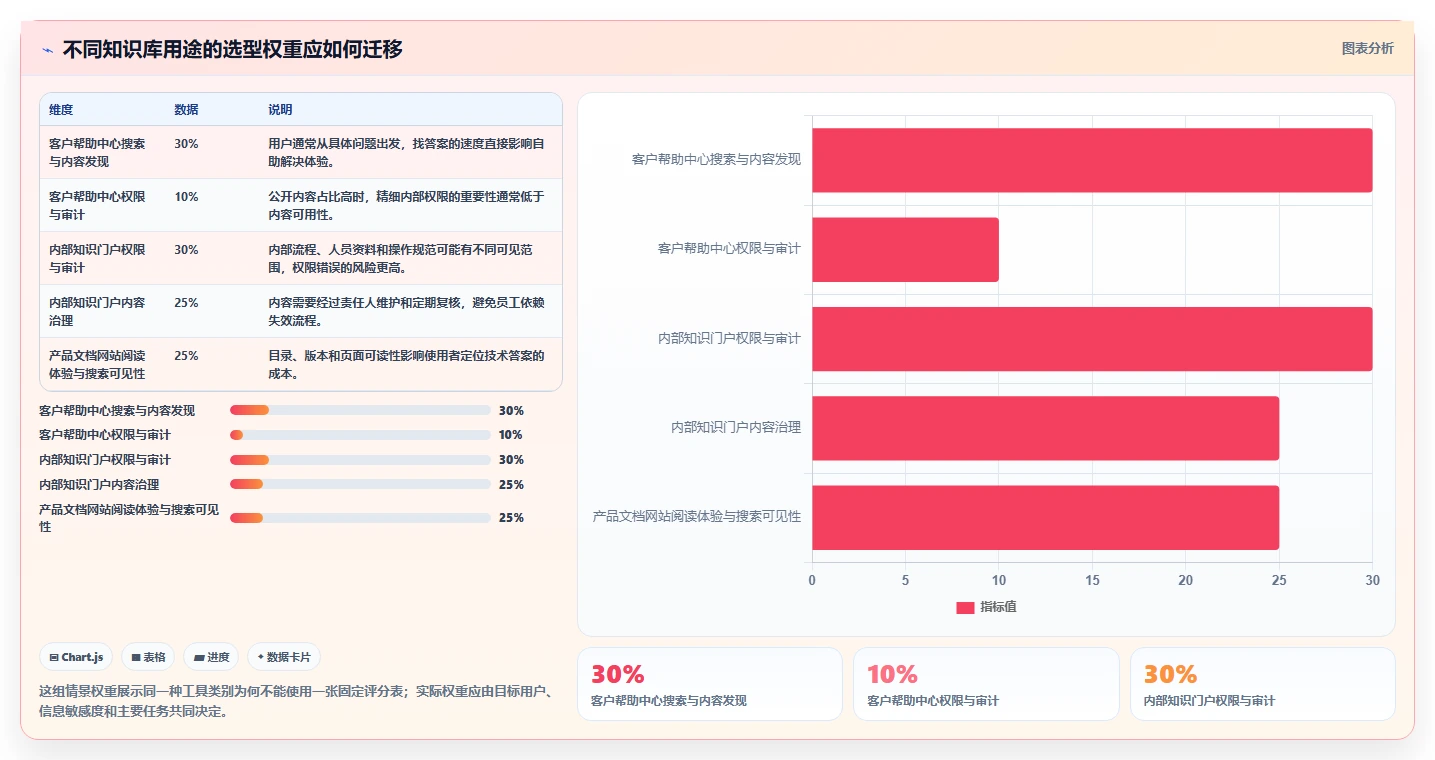Click the 表格 chip
1435x760 pixels.
pos(149,657)
